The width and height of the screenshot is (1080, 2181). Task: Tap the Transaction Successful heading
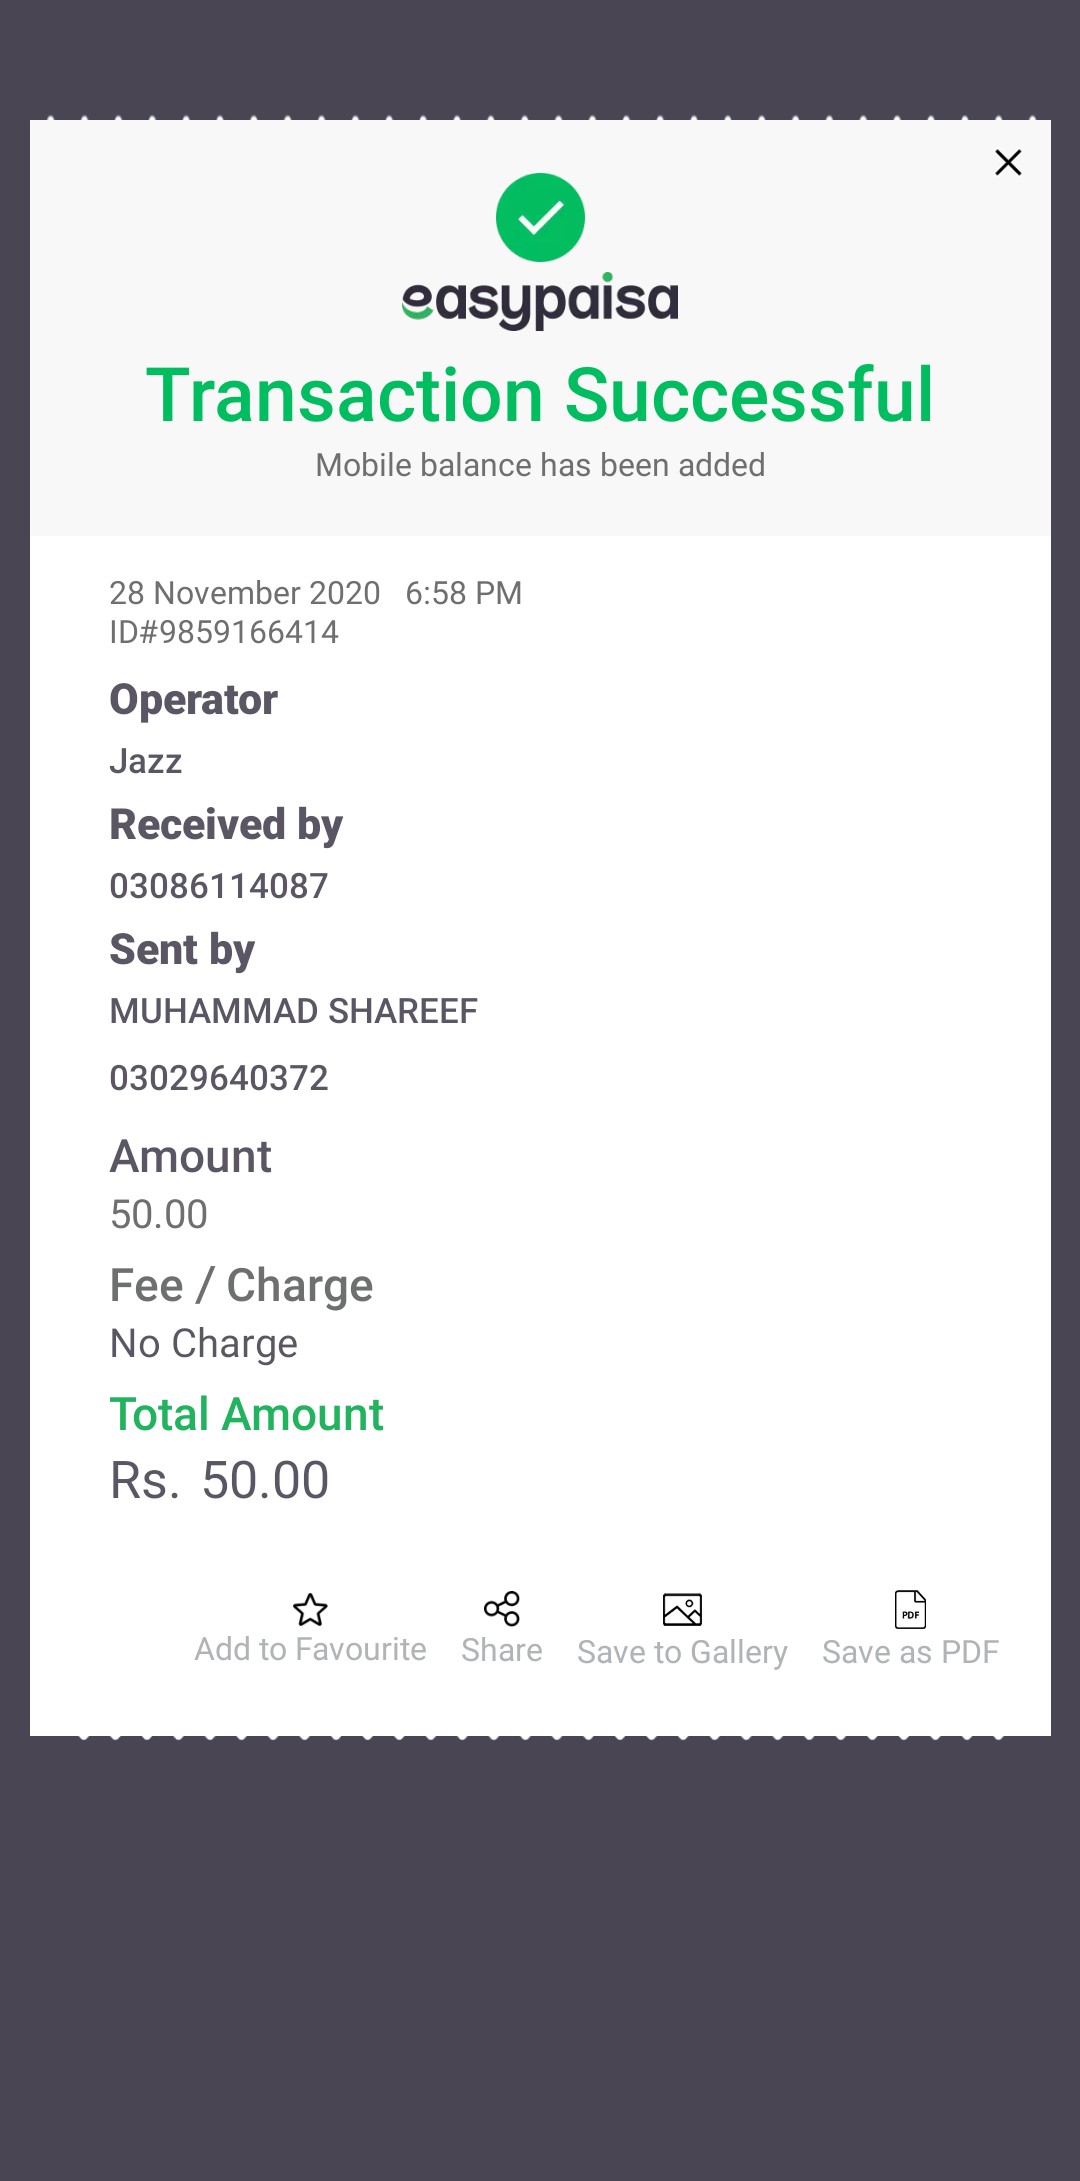click(540, 395)
